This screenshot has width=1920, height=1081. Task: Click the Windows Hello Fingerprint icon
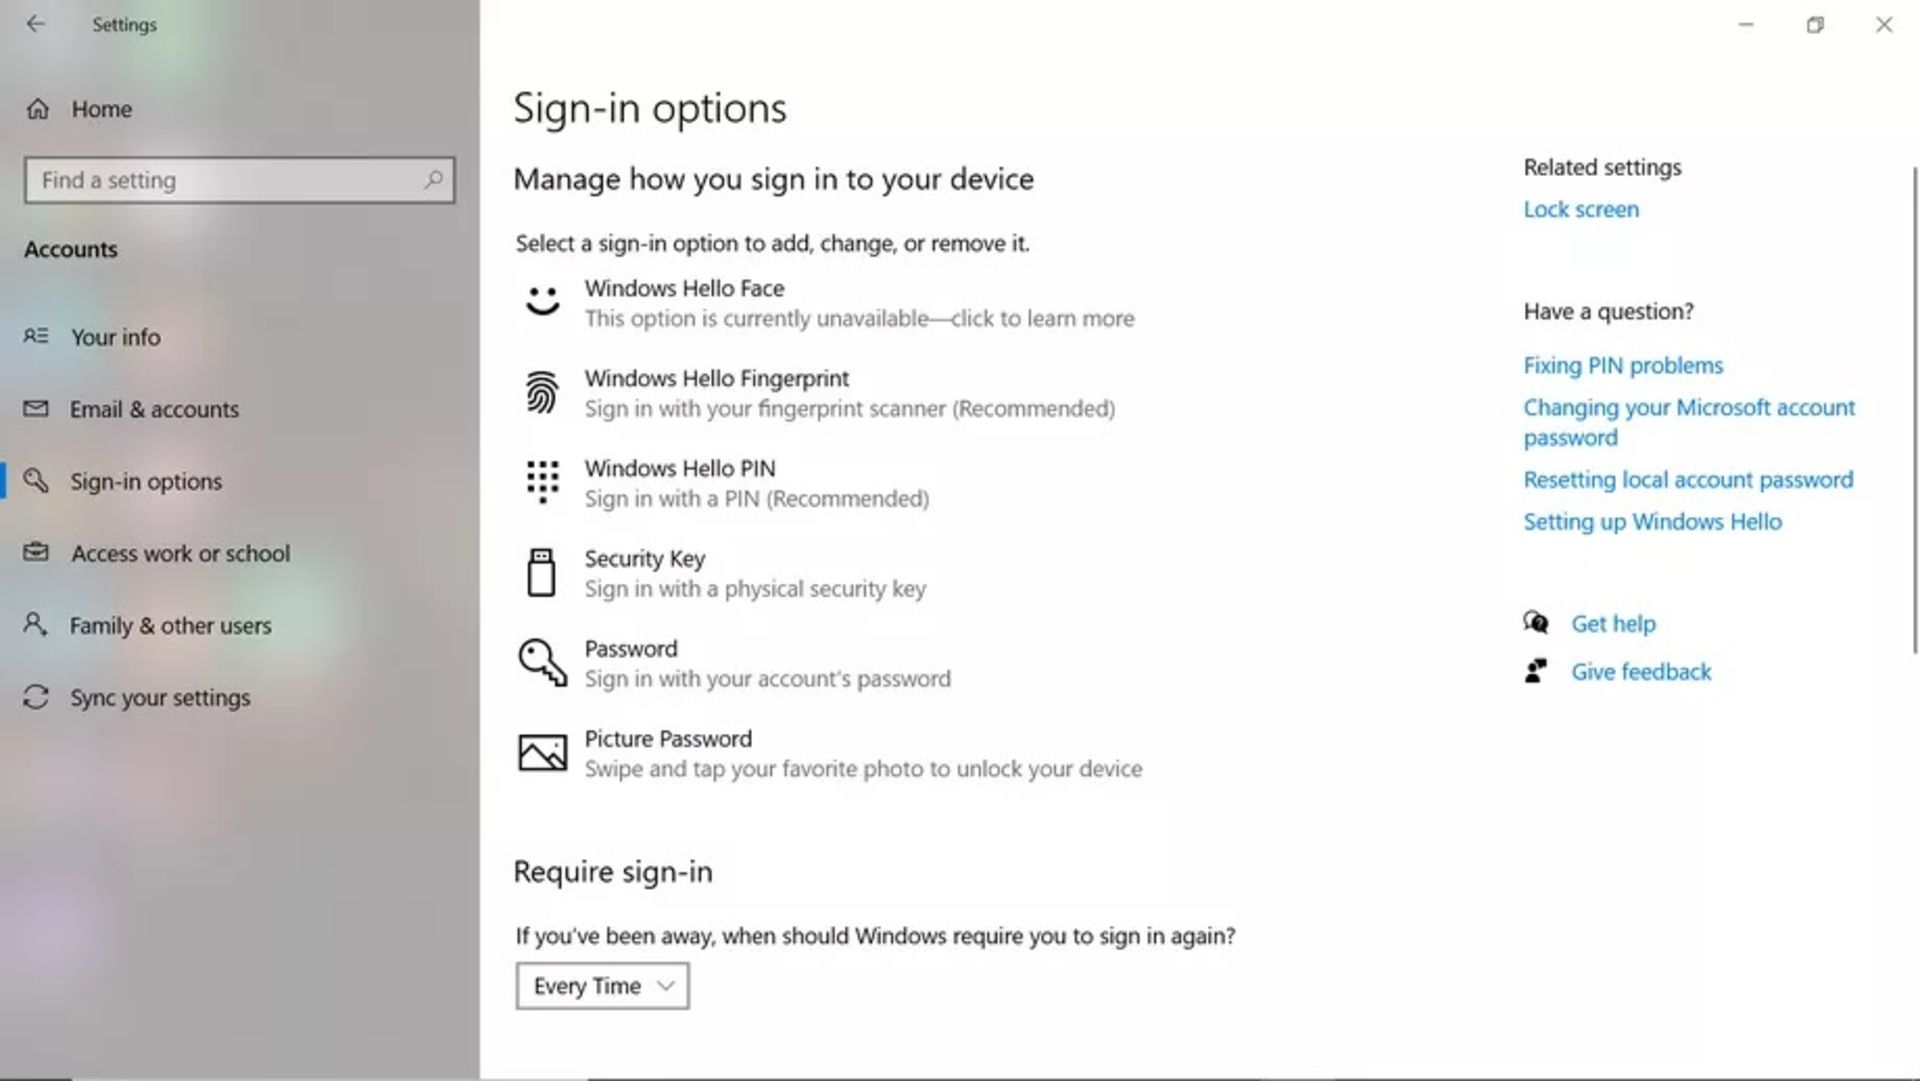point(542,392)
